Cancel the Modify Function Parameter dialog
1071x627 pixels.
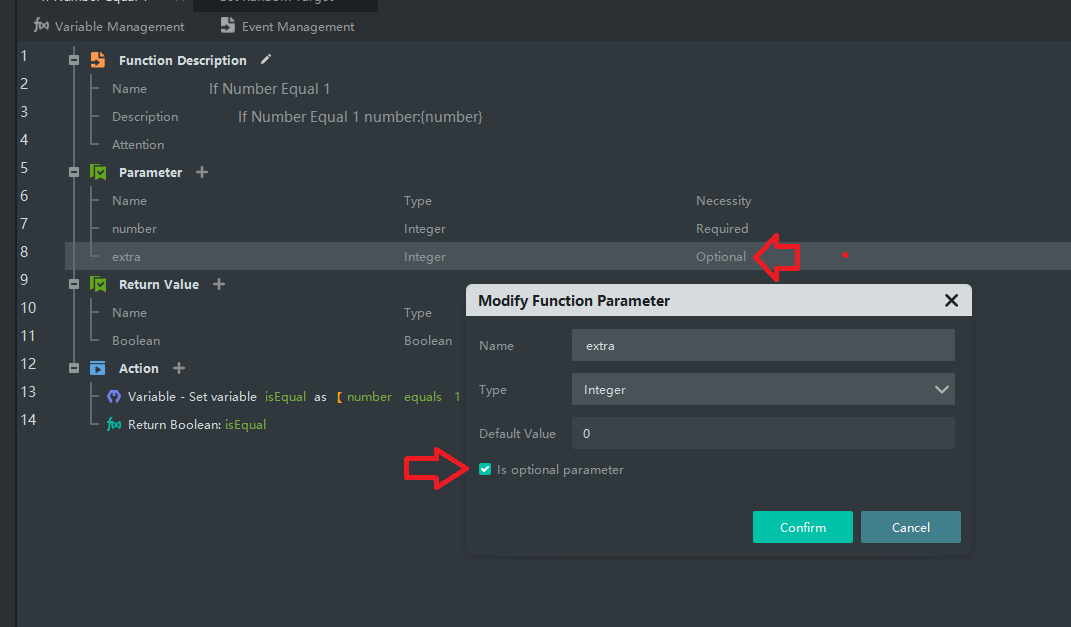pyautogui.click(x=910, y=527)
